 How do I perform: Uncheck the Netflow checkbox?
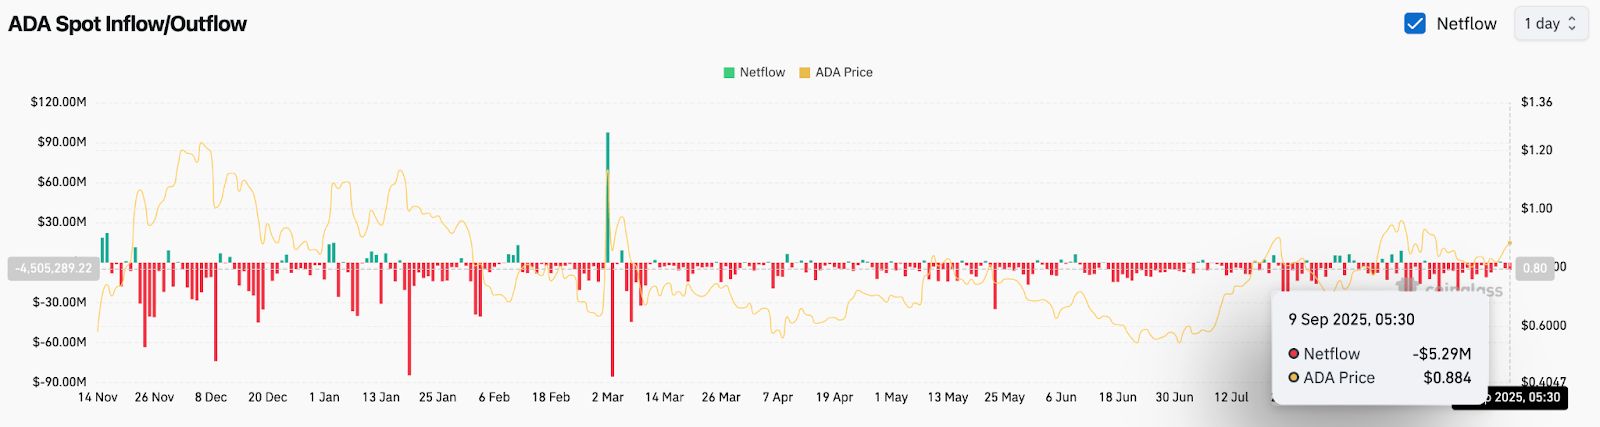pos(1415,23)
